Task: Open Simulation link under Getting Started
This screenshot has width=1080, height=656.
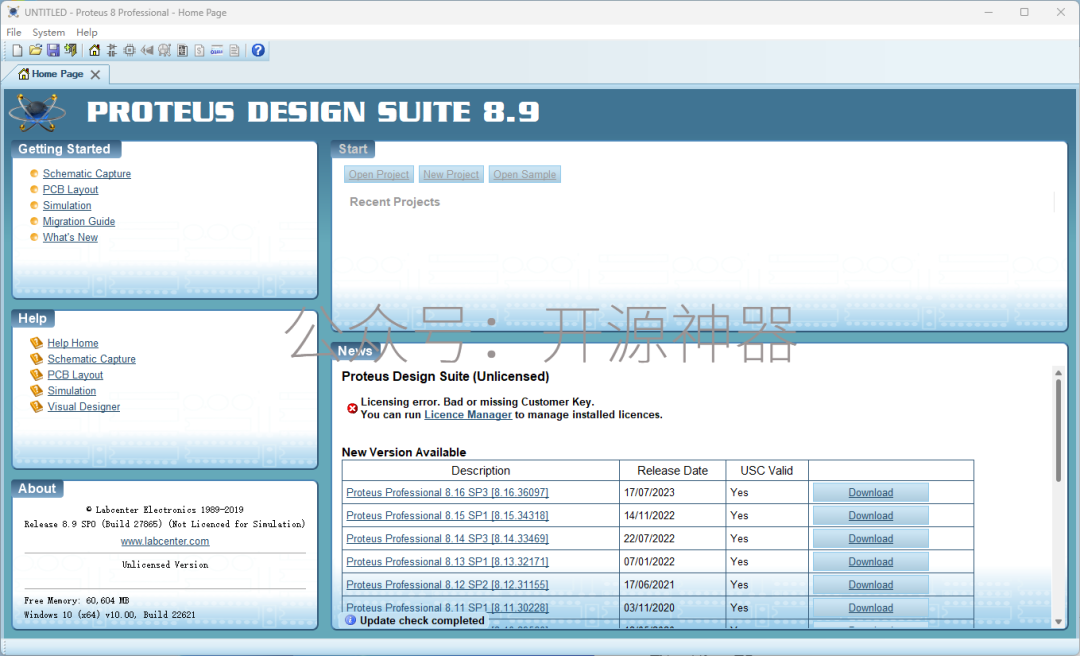Action: click(x=67, y=205)
